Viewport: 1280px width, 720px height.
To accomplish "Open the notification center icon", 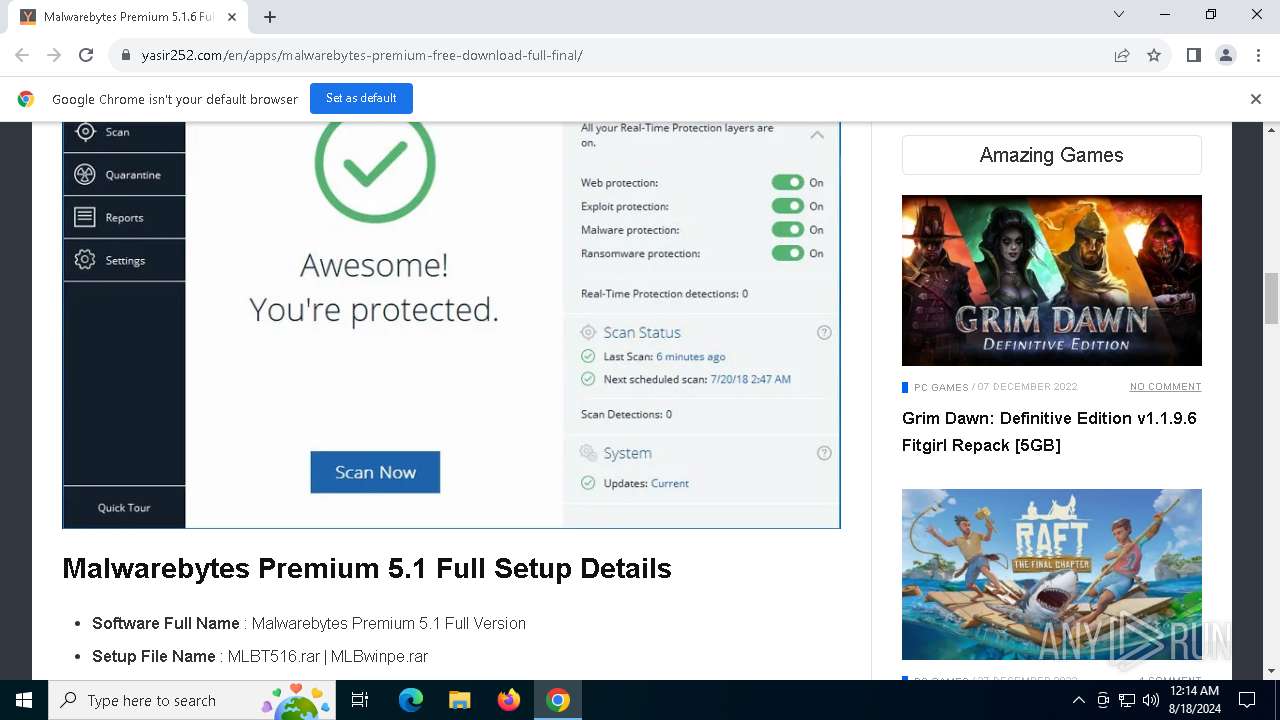I will coord(1247,700).
